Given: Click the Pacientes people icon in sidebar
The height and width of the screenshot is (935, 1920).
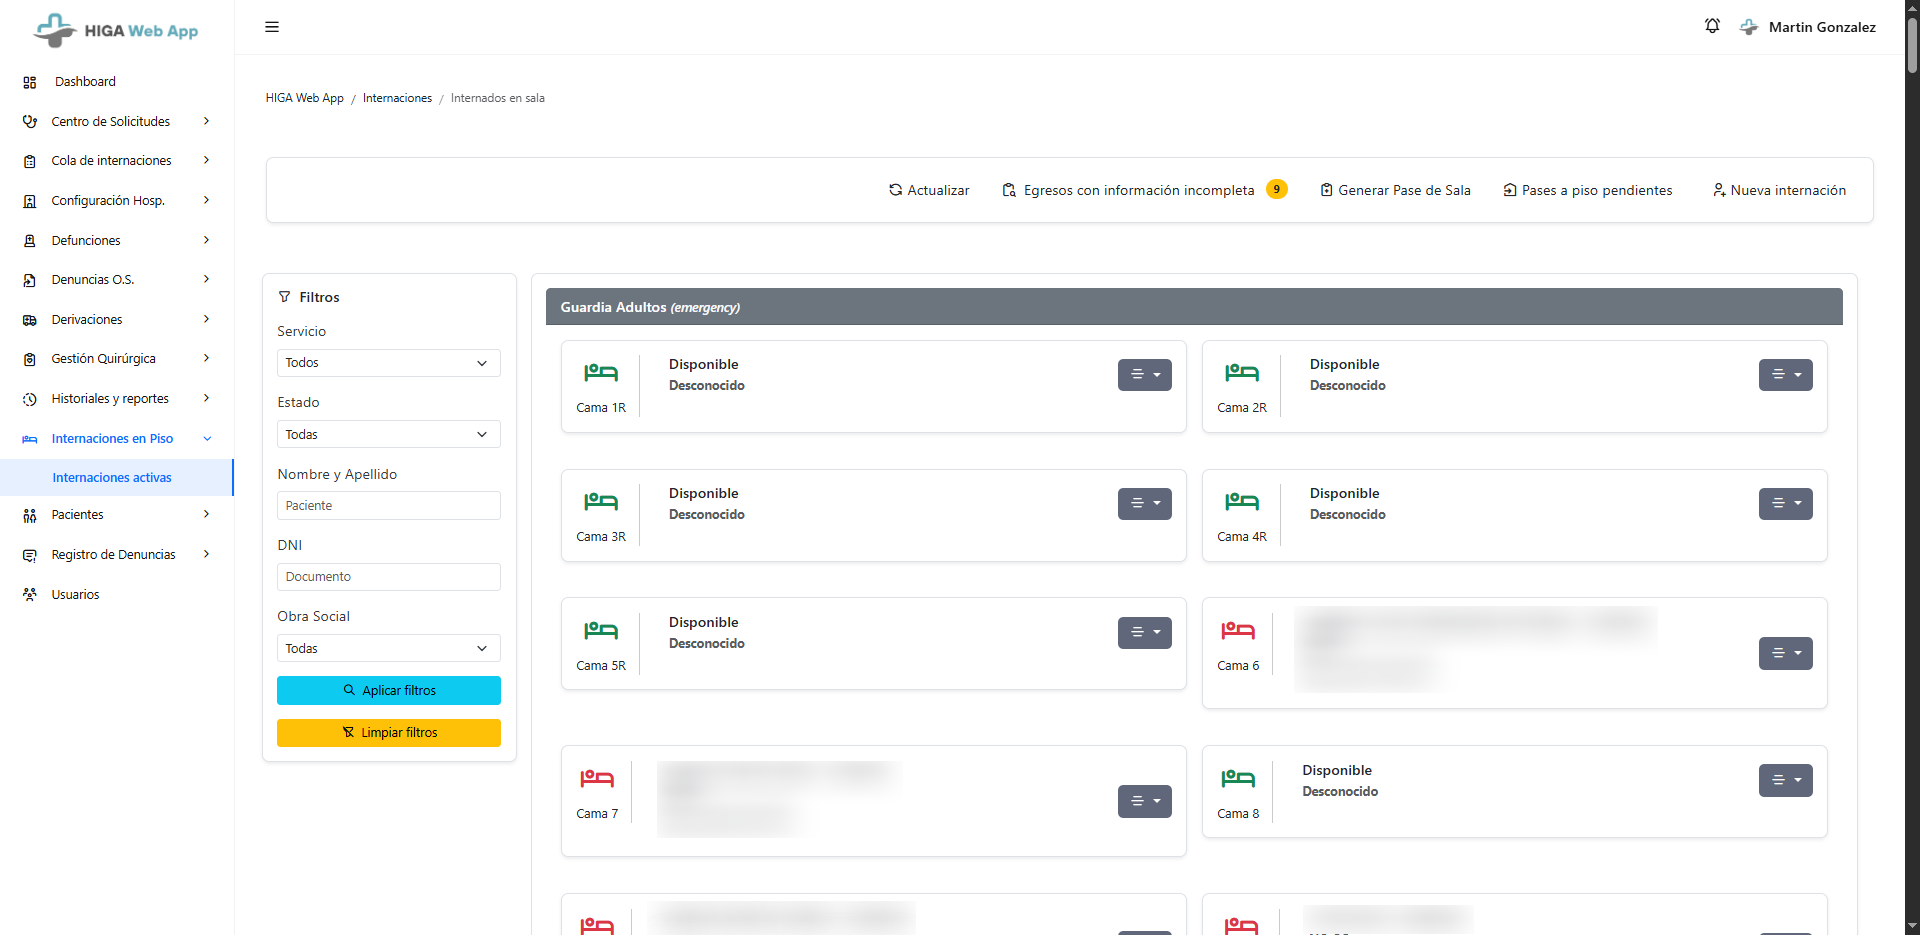Looking at the screenshot, I should coord(30,515).
